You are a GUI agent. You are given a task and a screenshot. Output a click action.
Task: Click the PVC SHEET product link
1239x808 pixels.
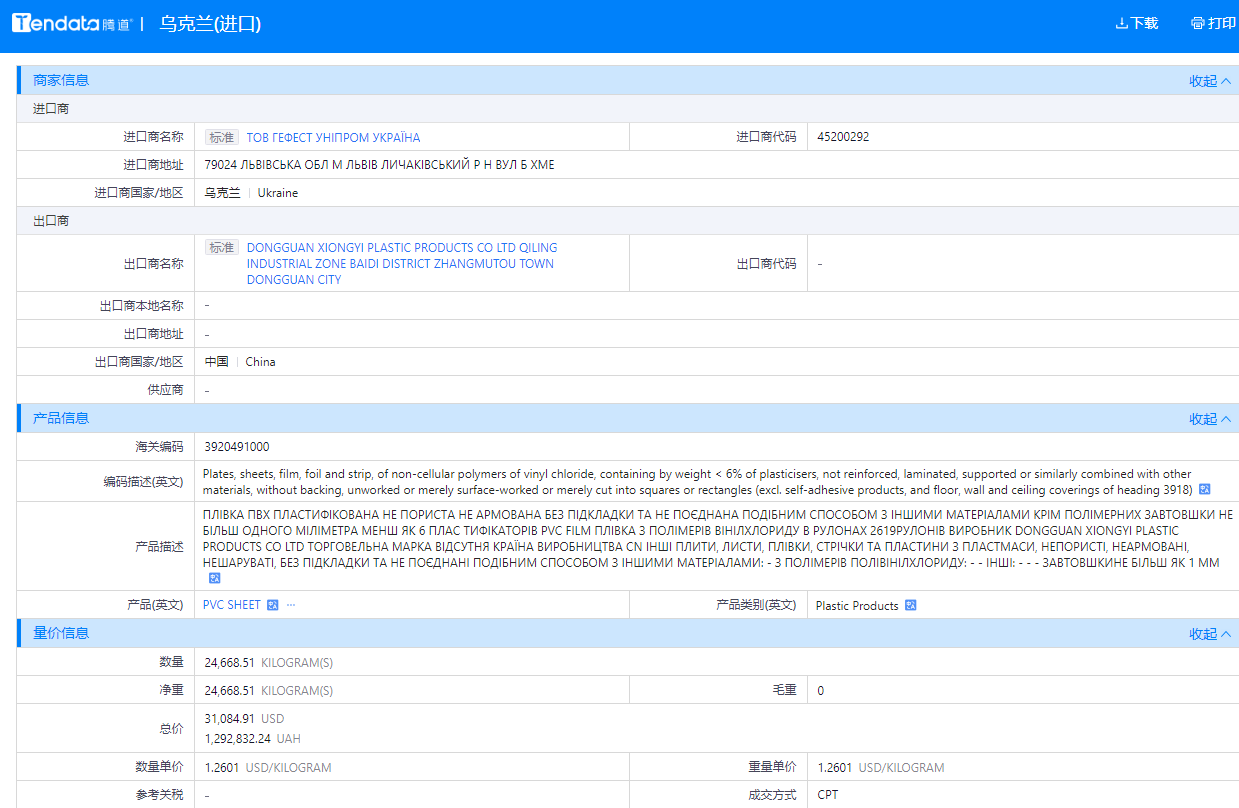pyautogui.click(x=231, y=605)
